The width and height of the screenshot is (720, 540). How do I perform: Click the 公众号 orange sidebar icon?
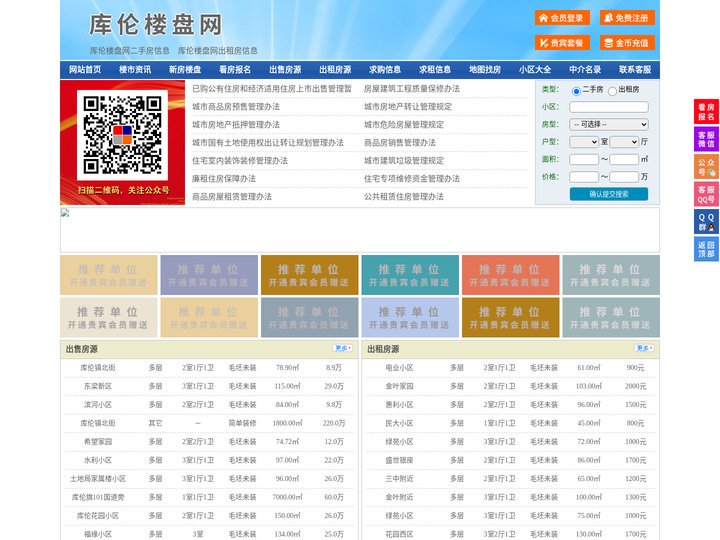coord(706,167)
